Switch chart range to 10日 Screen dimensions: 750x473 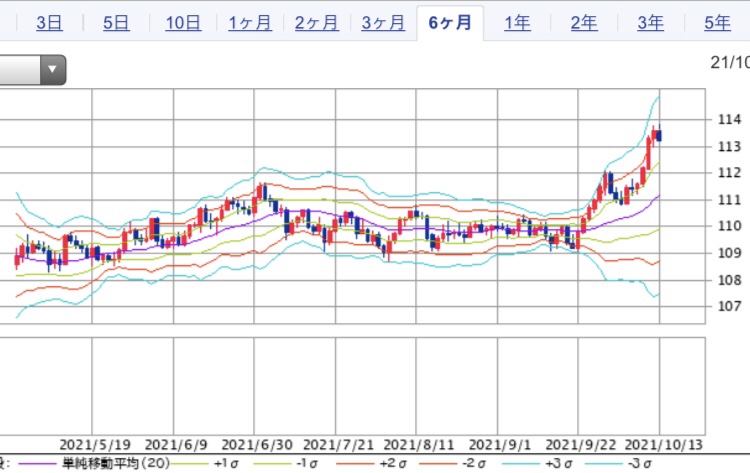(183, 23)
